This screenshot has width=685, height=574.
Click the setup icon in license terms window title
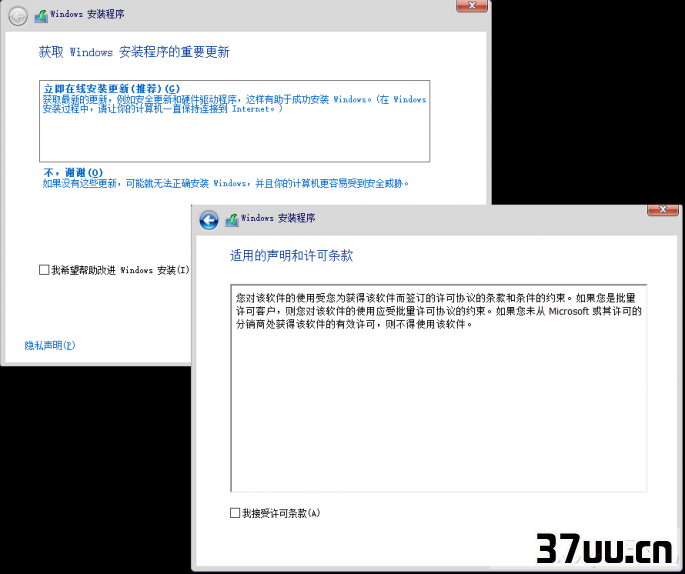(x=232, y=220)
